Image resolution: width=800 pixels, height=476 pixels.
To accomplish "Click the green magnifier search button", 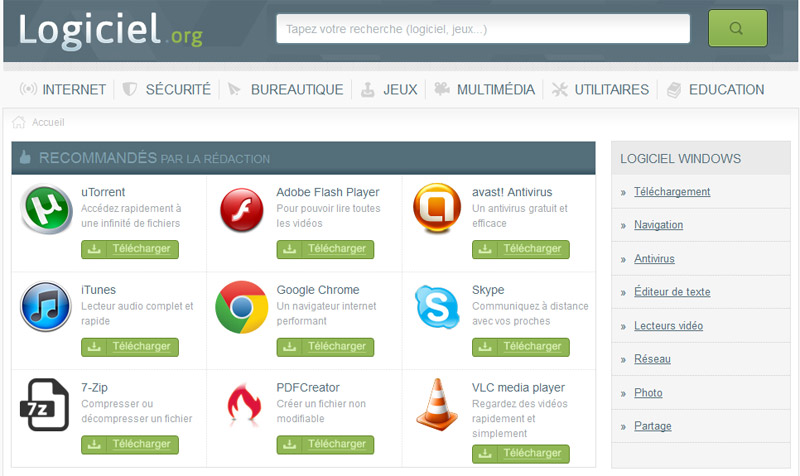I will click(x=737, y=28).
